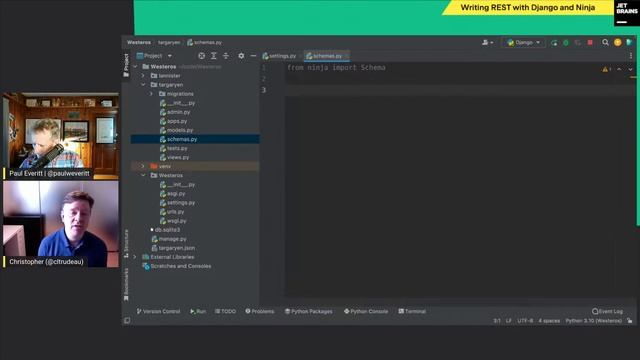
Task: Select wsgi.py in project tree
Action: click(173, 221)
